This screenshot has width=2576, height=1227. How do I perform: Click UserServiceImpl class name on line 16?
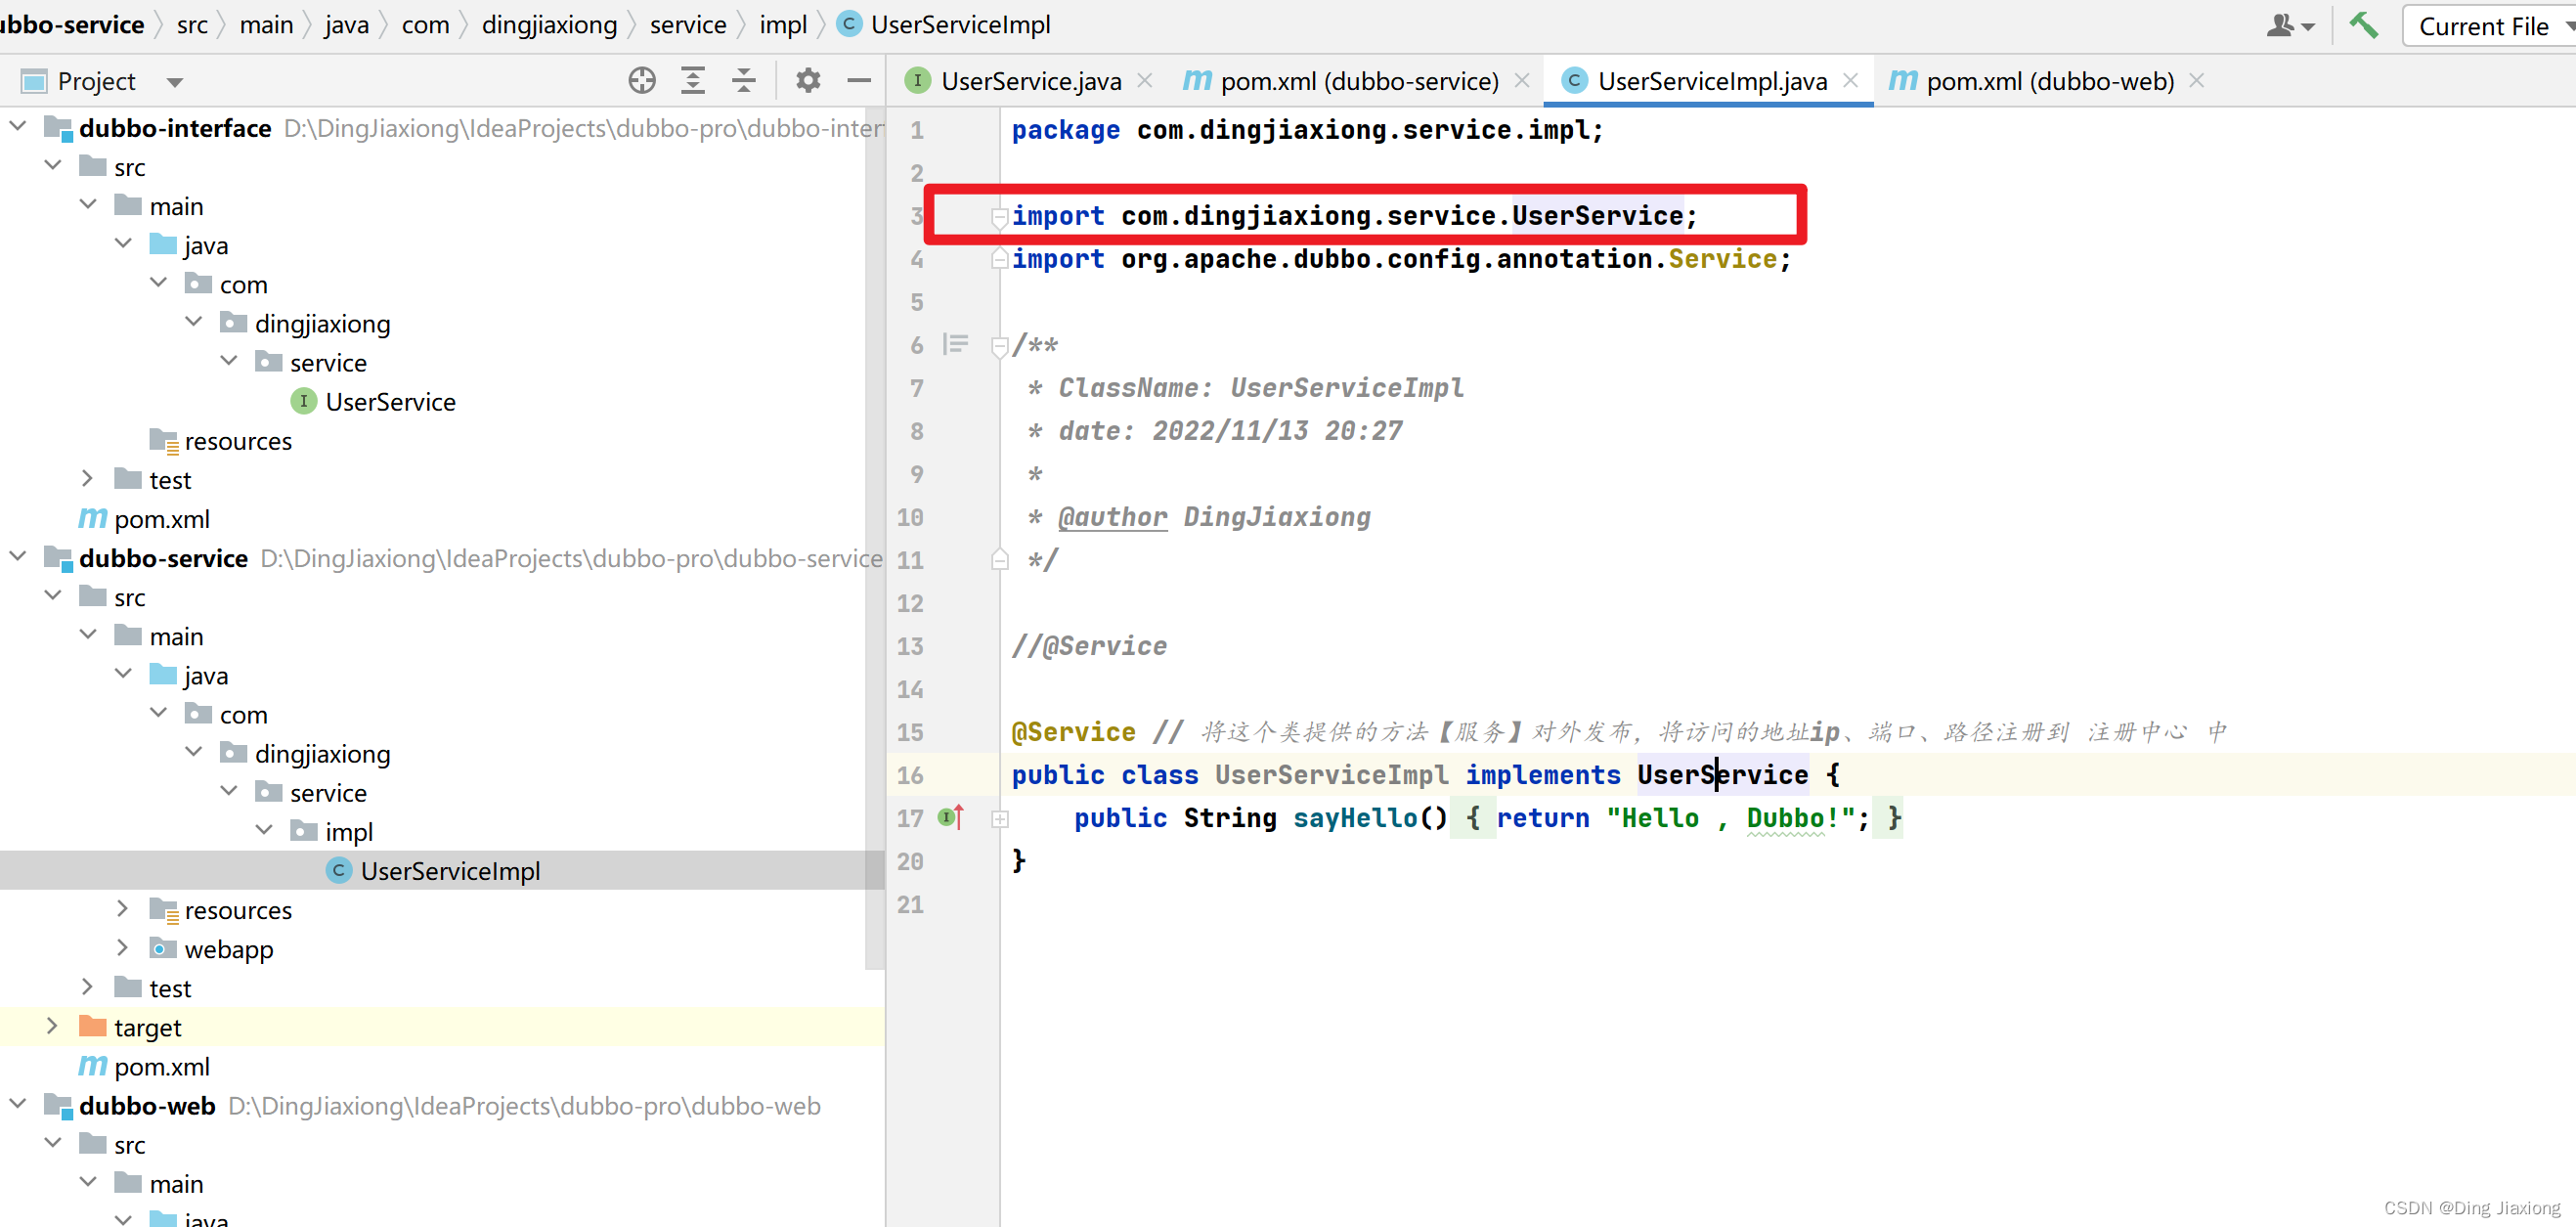coord(1331,775)
